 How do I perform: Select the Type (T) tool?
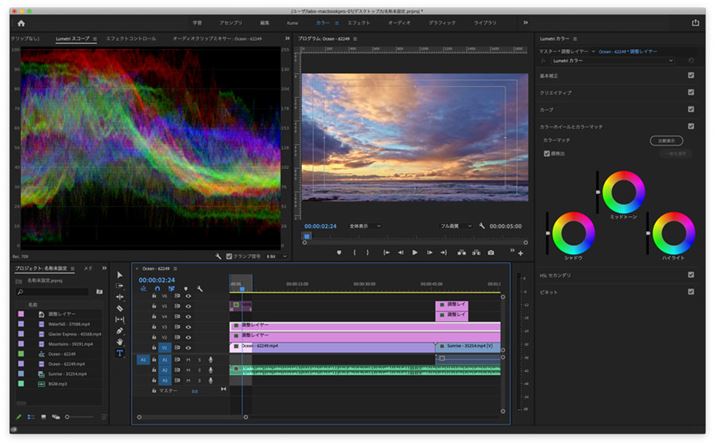coord(120,352)
